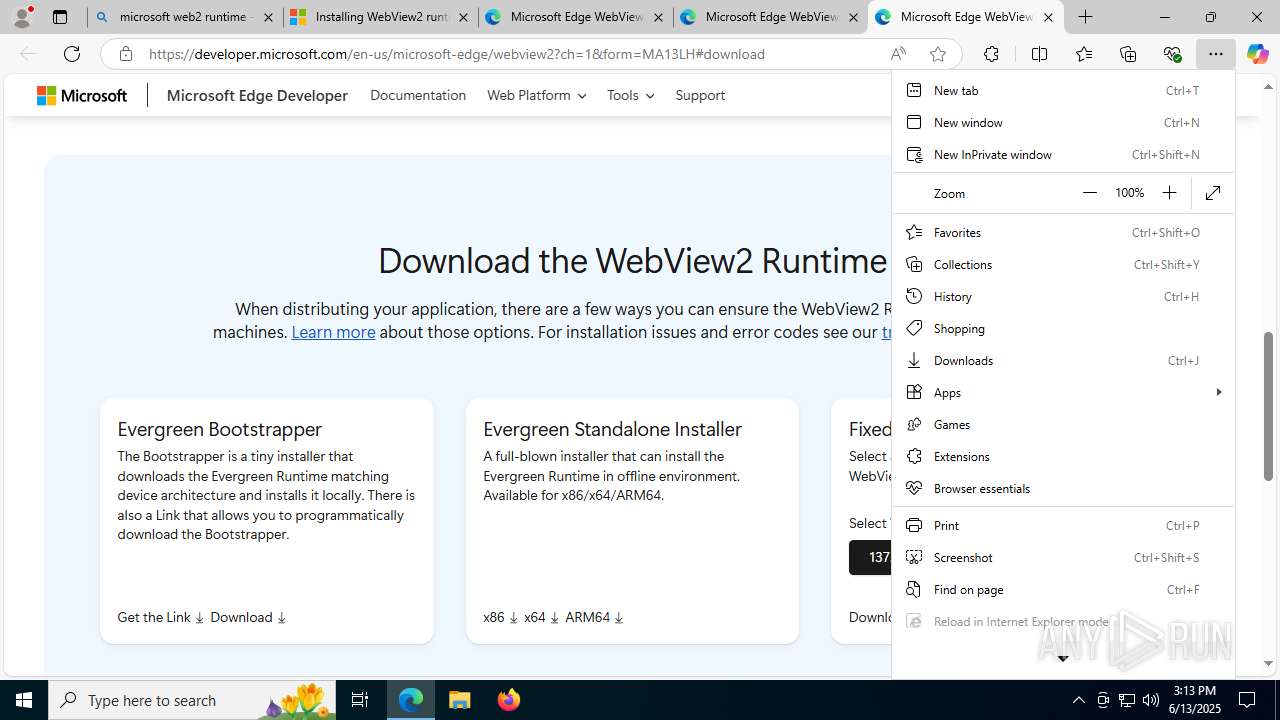Expand the Apps submenu
This screenshot has height=720, width=1280.
(1063, 392)
